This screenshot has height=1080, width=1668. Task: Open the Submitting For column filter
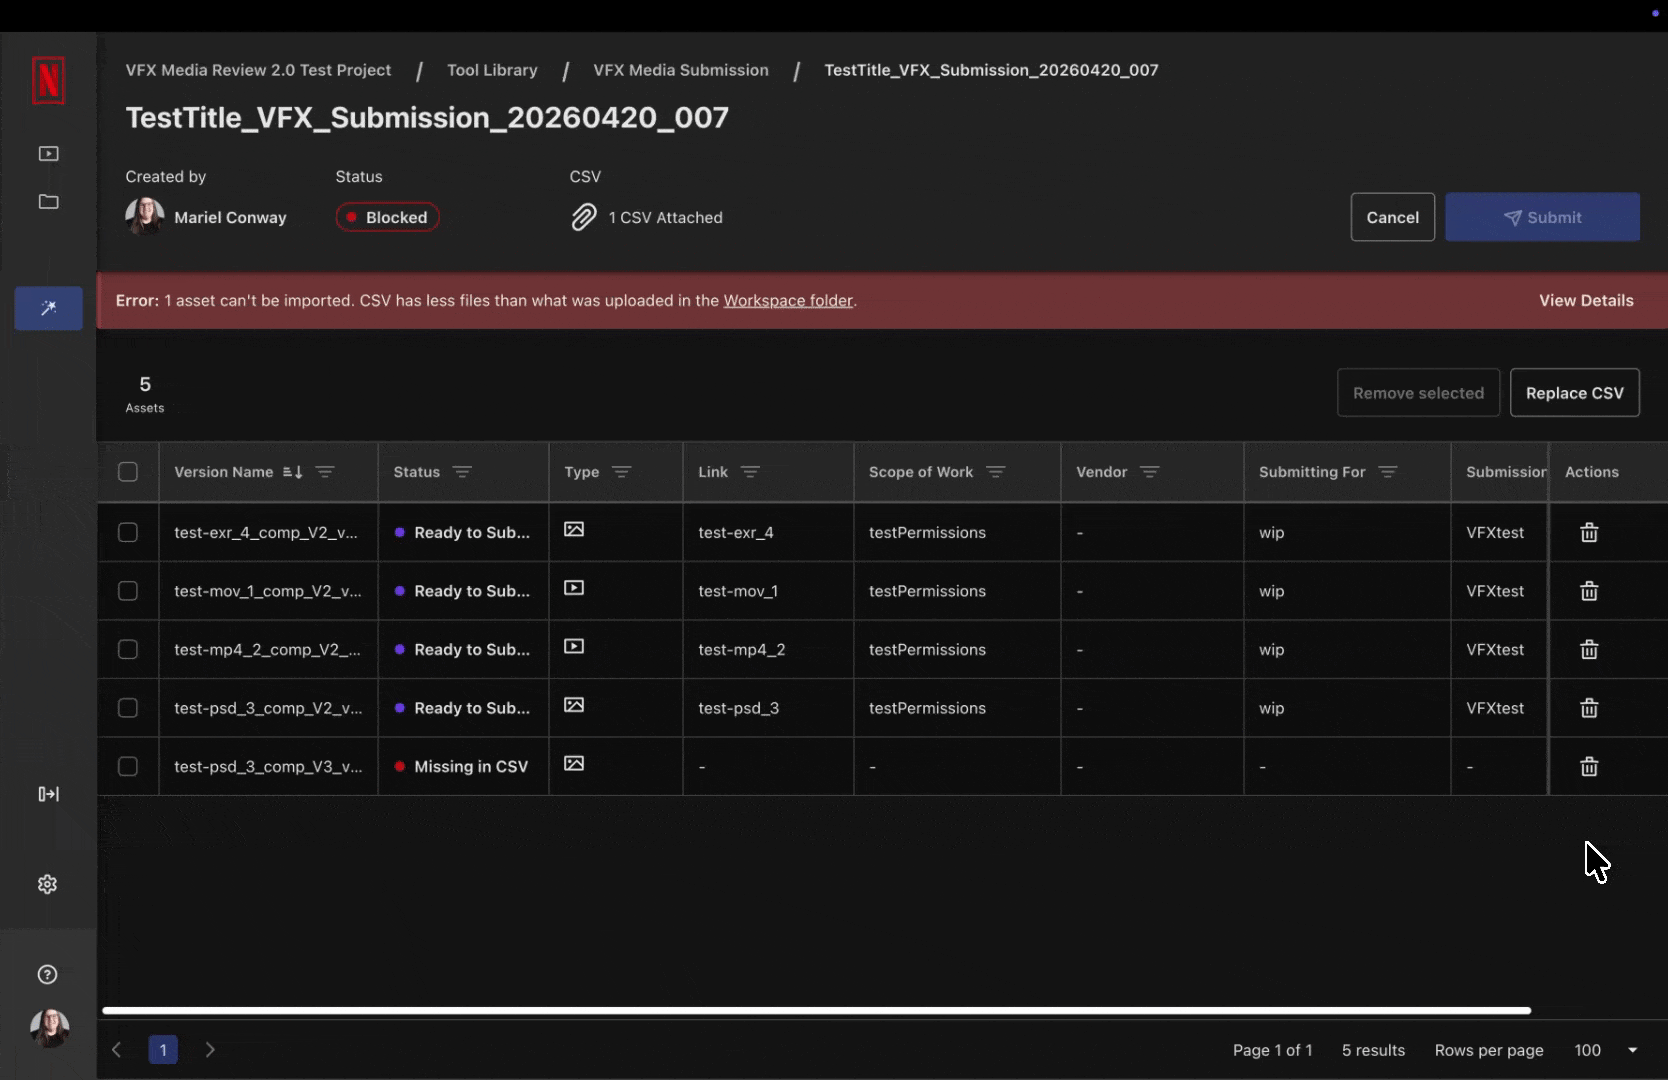1388,472
